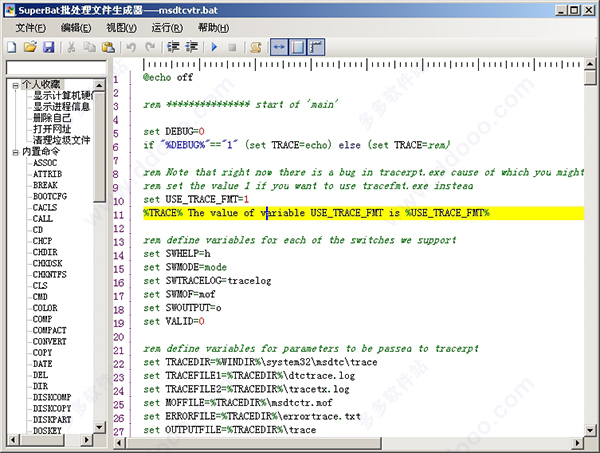Toggle the ruler display button
The width and height of the screenshot is (600, 453).
coord(316,47)
